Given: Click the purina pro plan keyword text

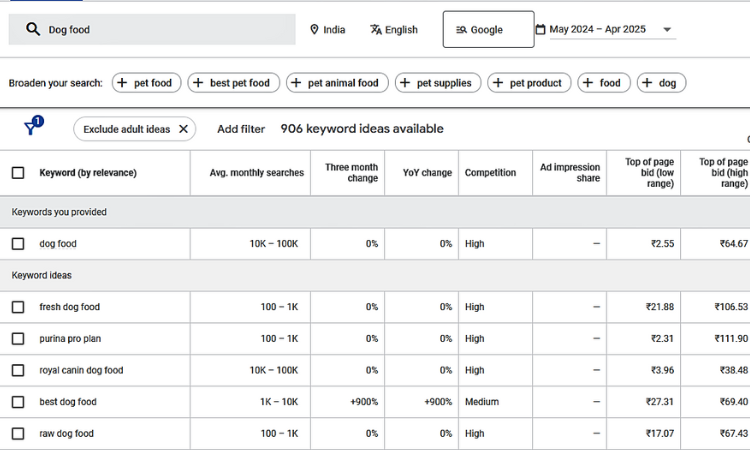Looking at the screenshot, I should coord(70,339).
